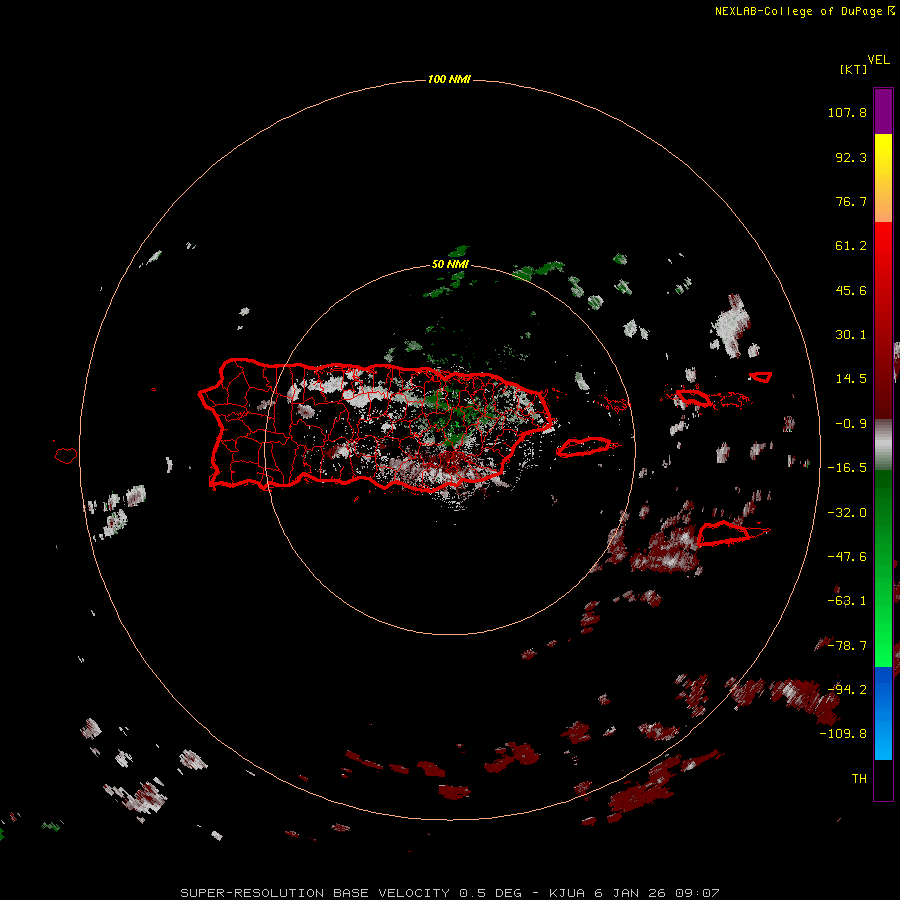This screenshot has height=900, width=900.
Task: Click the VEL legend title
Action: click(878, 60)
